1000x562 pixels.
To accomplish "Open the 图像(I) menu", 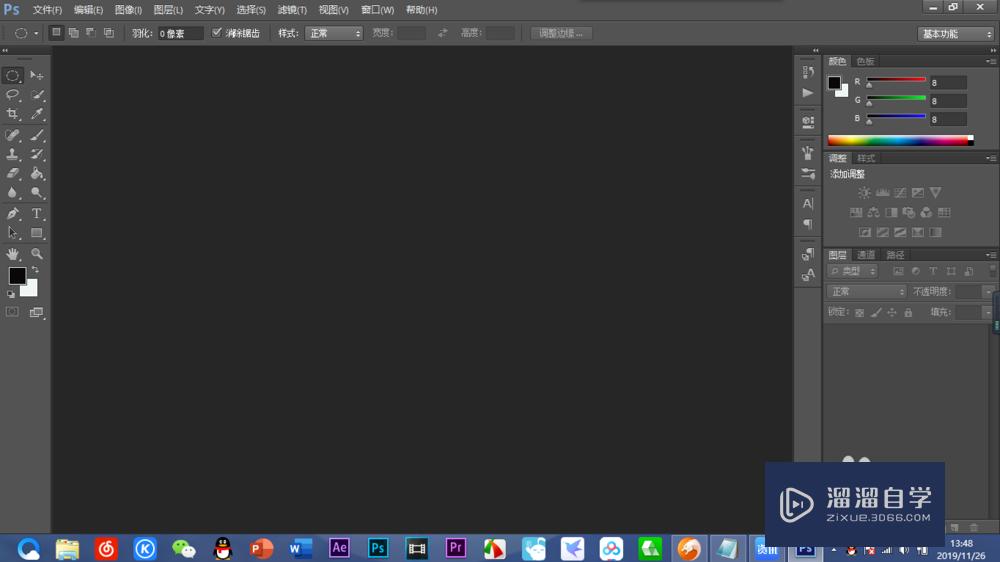I will 128,10.
